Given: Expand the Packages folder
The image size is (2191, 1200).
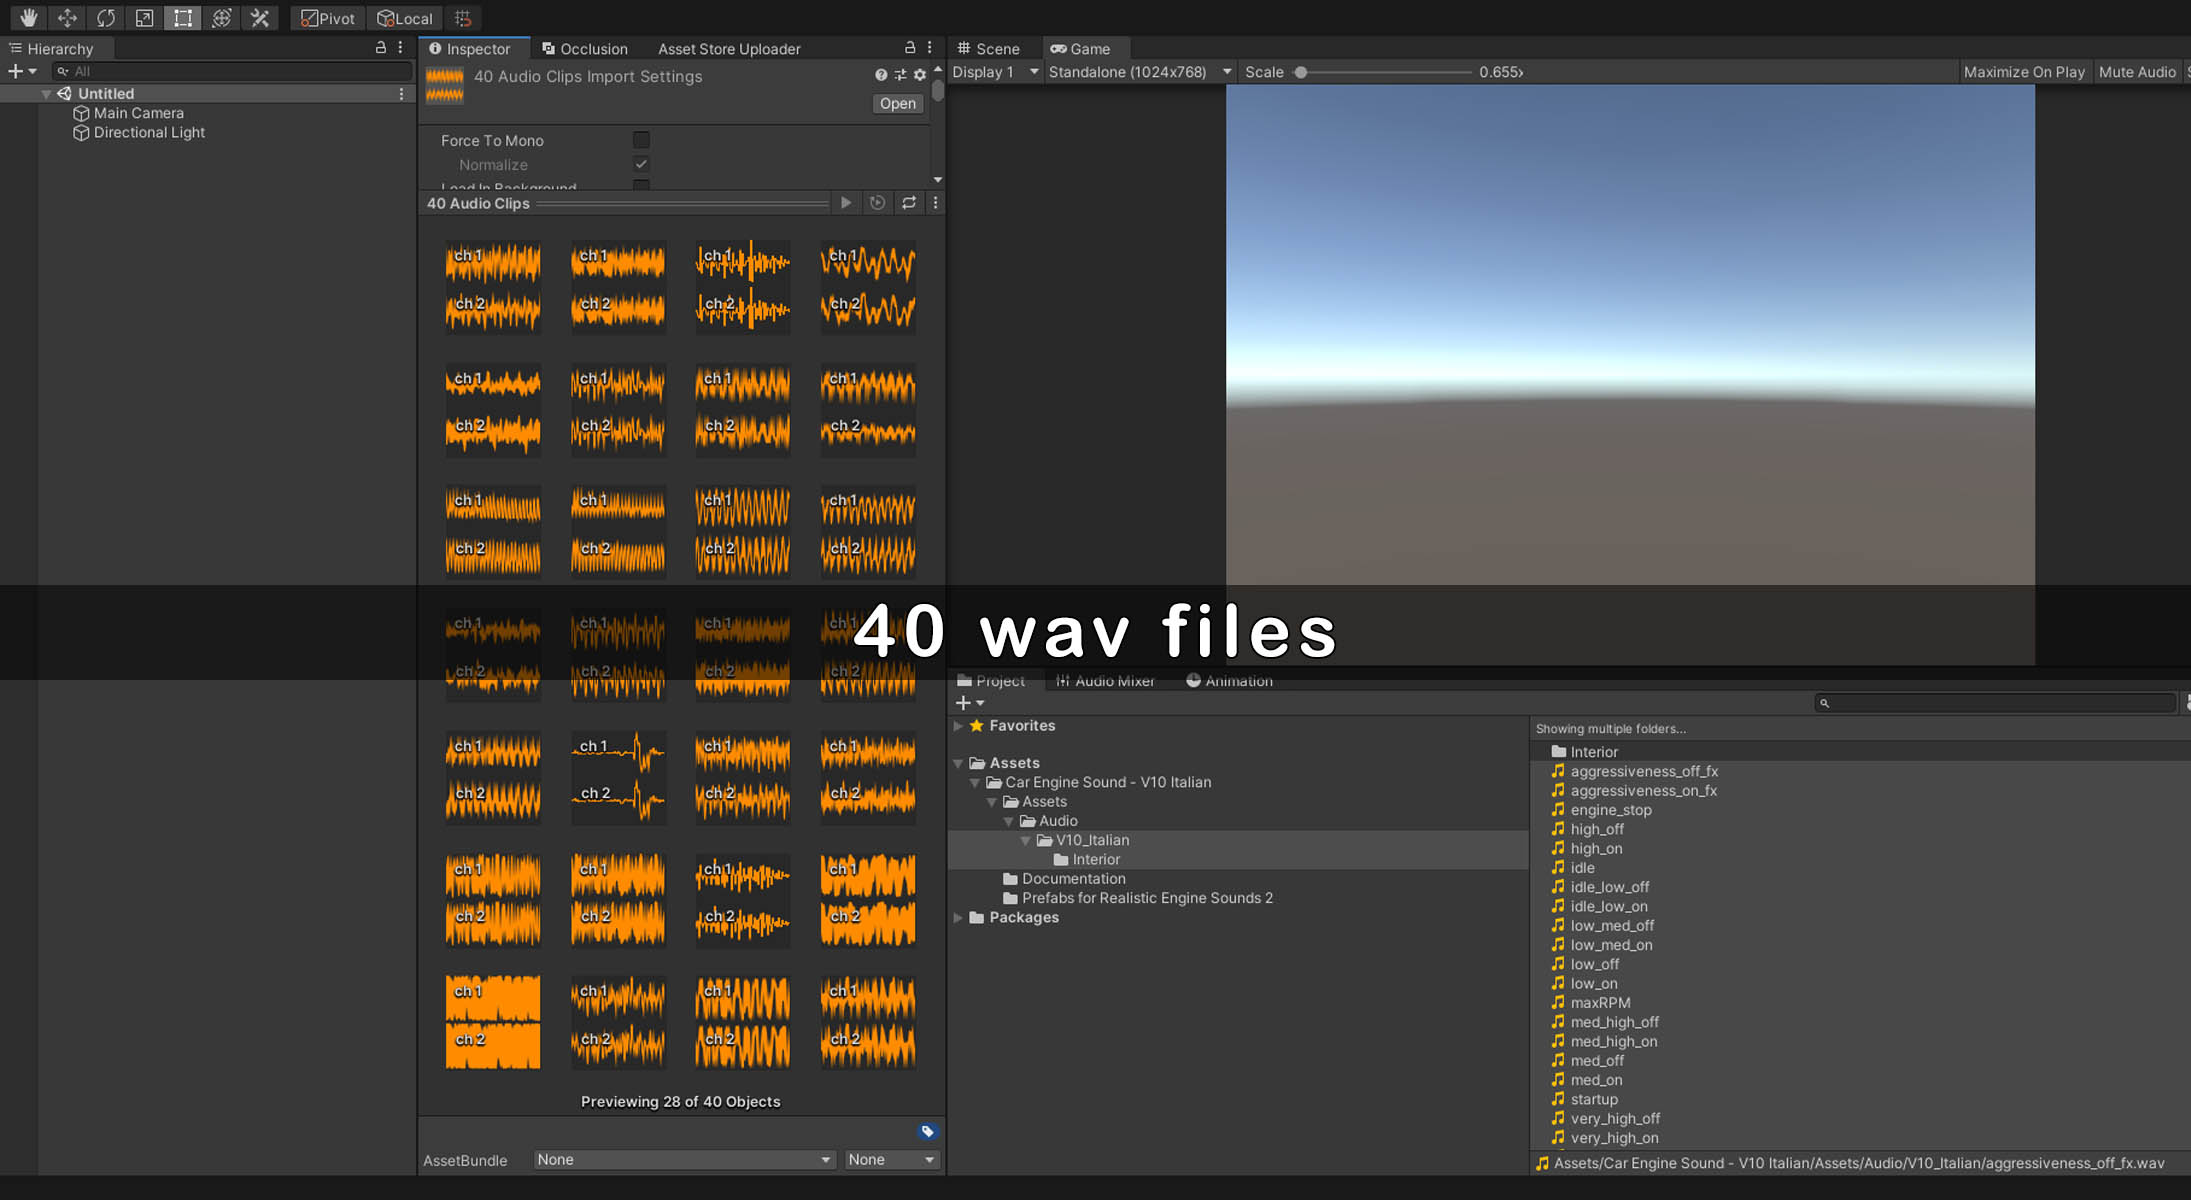Looking at the screenshot, I should click(x=958, y=918).
